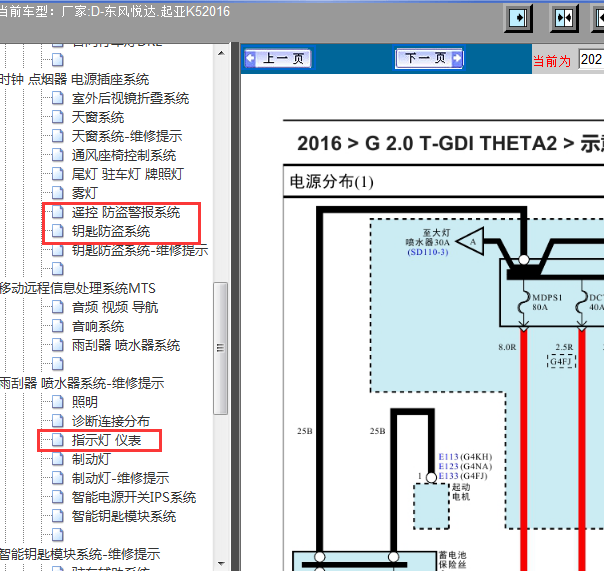Click the page icon beside 雨刮器 喷水器系统

pos(58,345)
